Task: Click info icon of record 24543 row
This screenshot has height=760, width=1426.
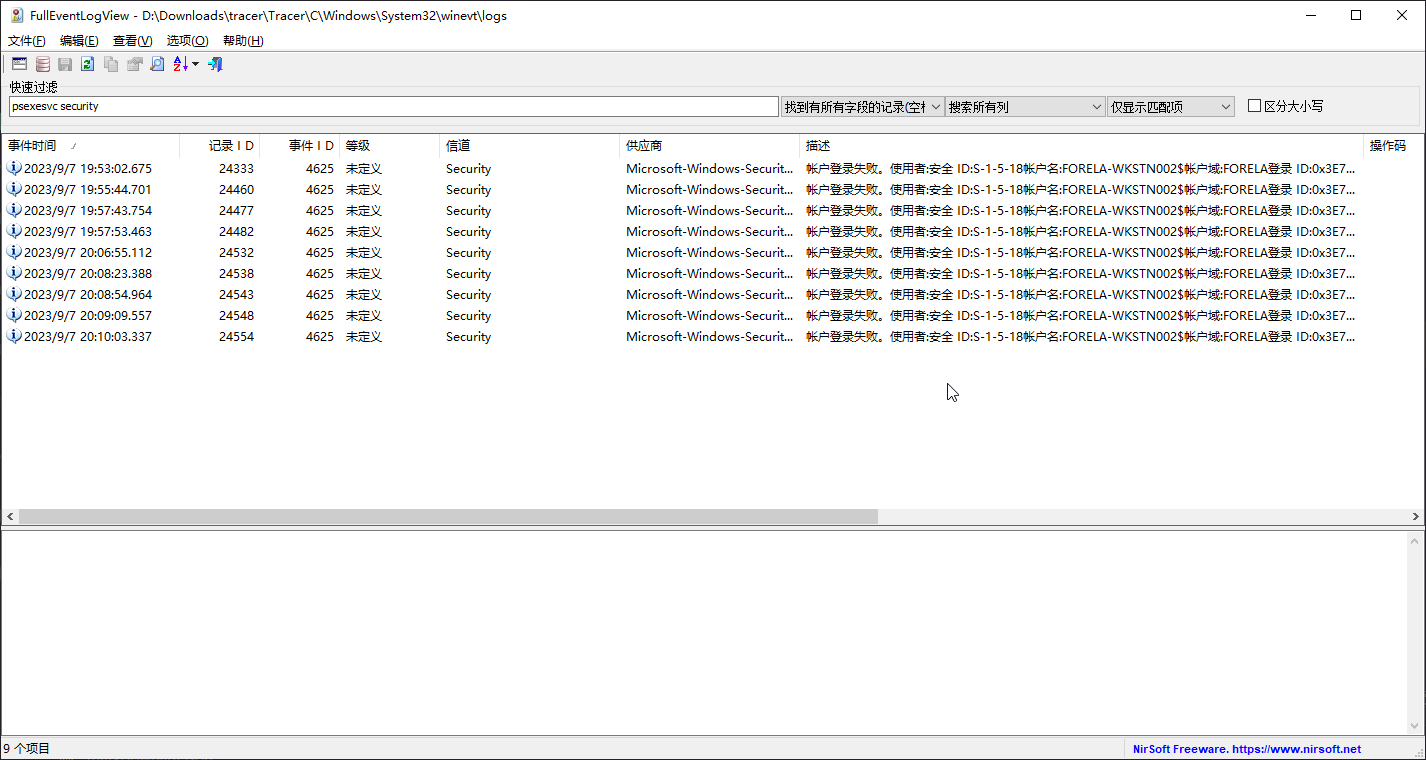Action: [14, 294]
